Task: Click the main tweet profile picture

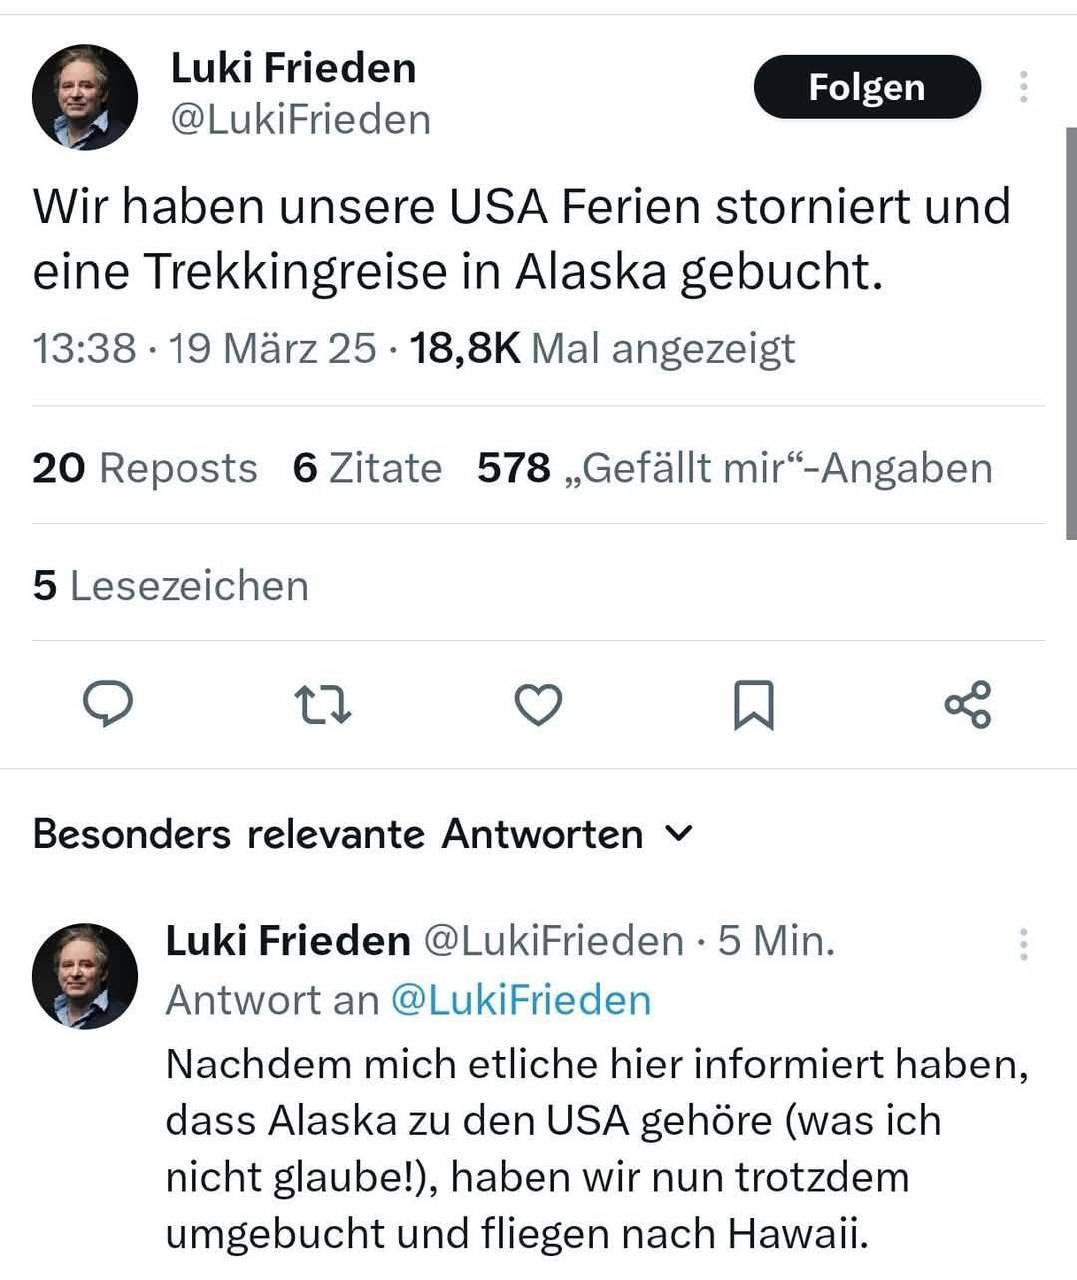Action: tap(85, 97)
